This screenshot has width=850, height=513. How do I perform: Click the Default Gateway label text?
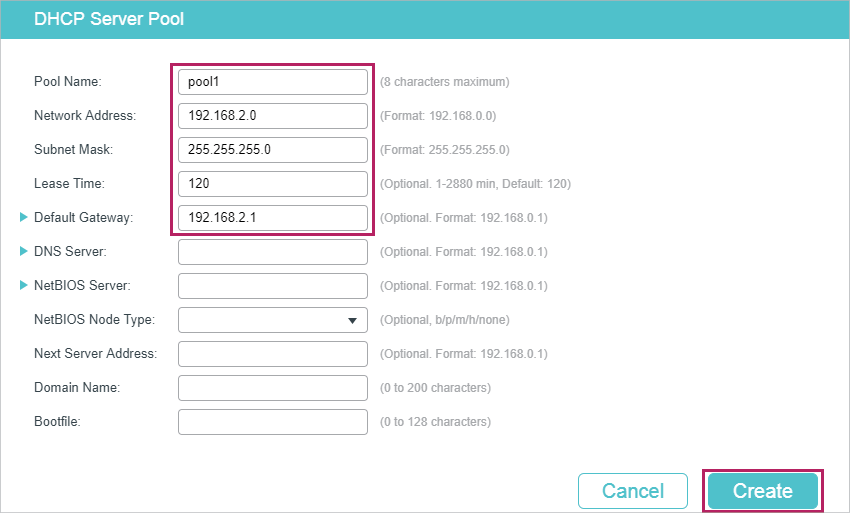click(x=83, y=217)
